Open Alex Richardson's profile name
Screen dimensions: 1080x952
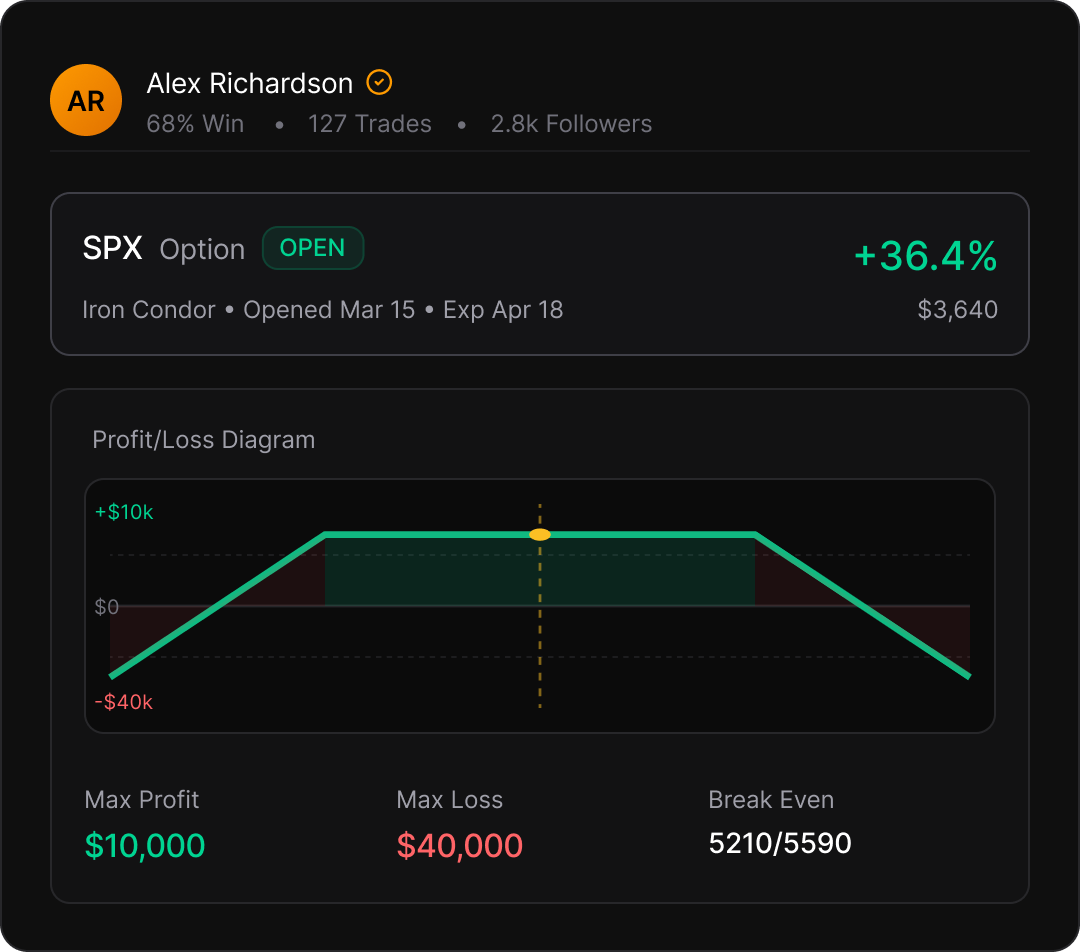click(249, 83)
